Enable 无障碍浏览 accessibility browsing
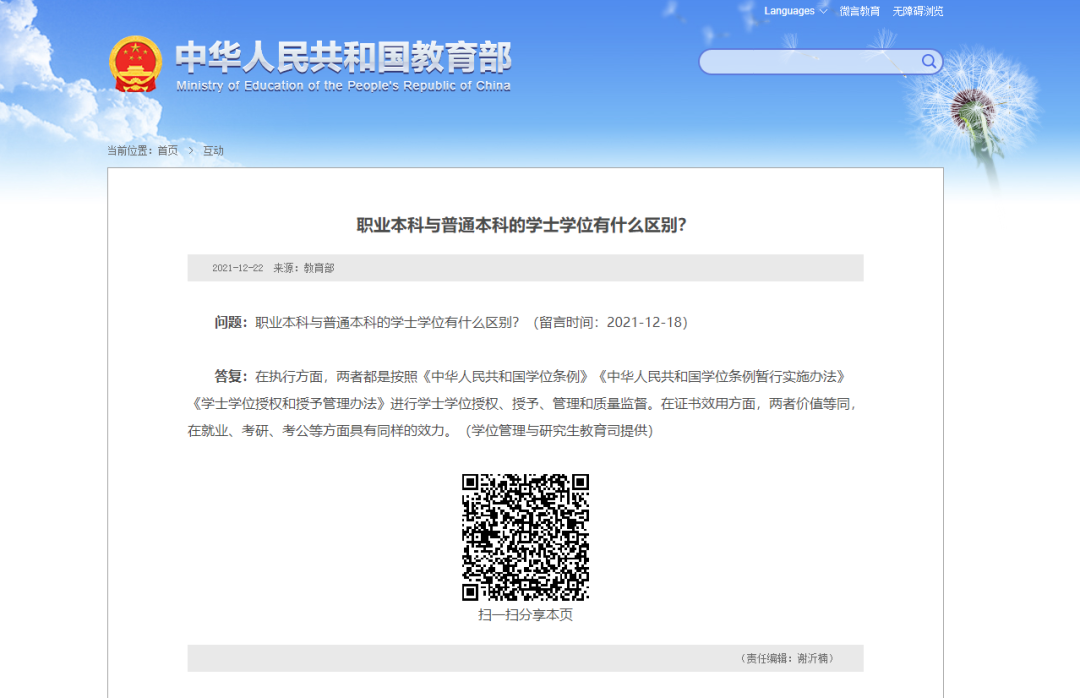This screenshot has height=698, width=1080. pyautogui.click(x=917, y=12)
